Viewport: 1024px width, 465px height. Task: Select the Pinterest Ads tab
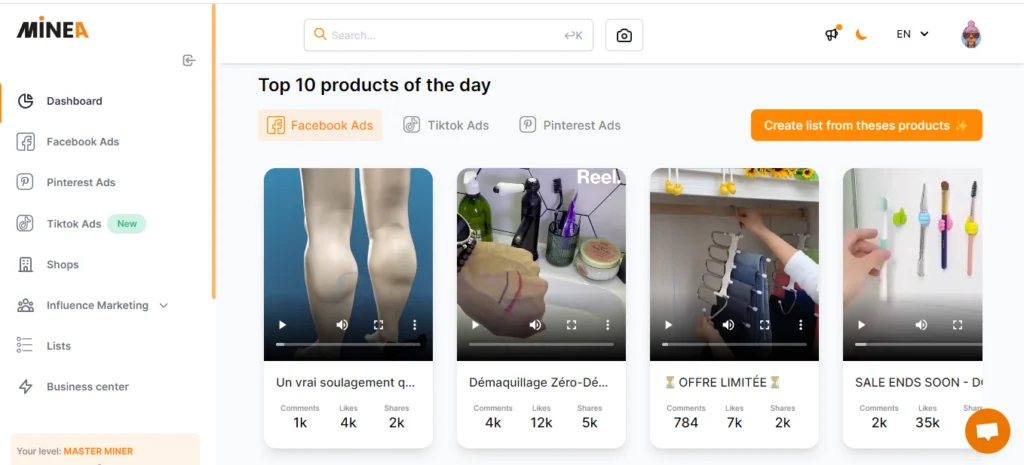570,125
